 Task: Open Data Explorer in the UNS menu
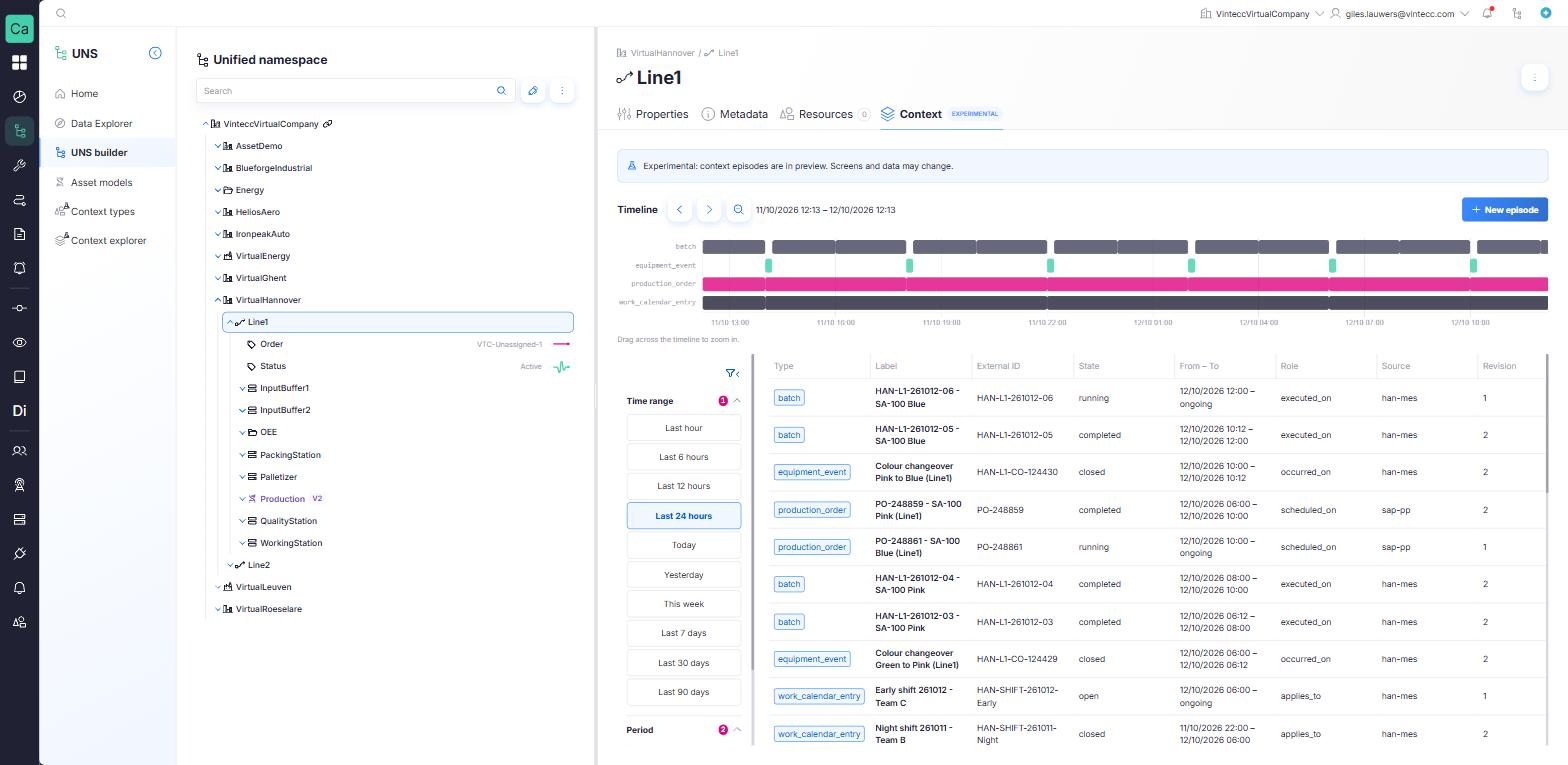pos(101,123)
